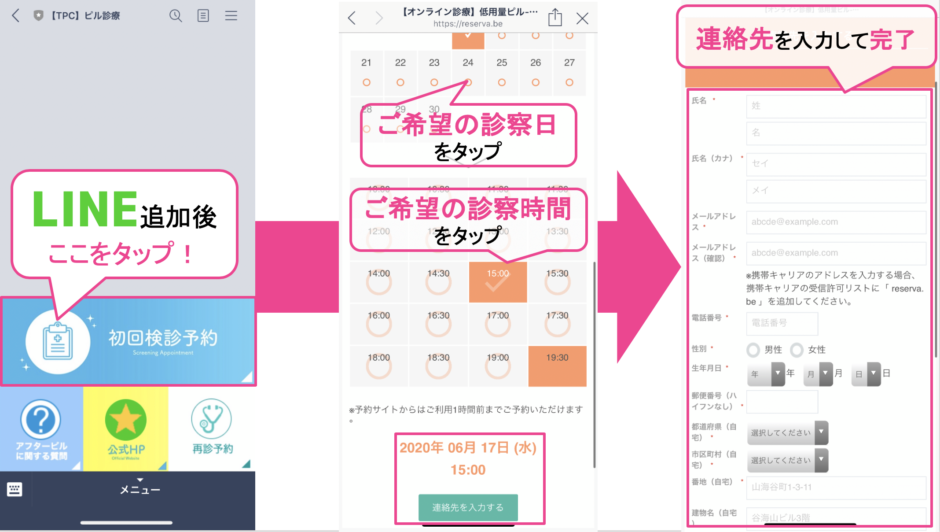Open 公式HP star icon tile
The width and height of the screenshot is (940, 532).
pos(126,422)
